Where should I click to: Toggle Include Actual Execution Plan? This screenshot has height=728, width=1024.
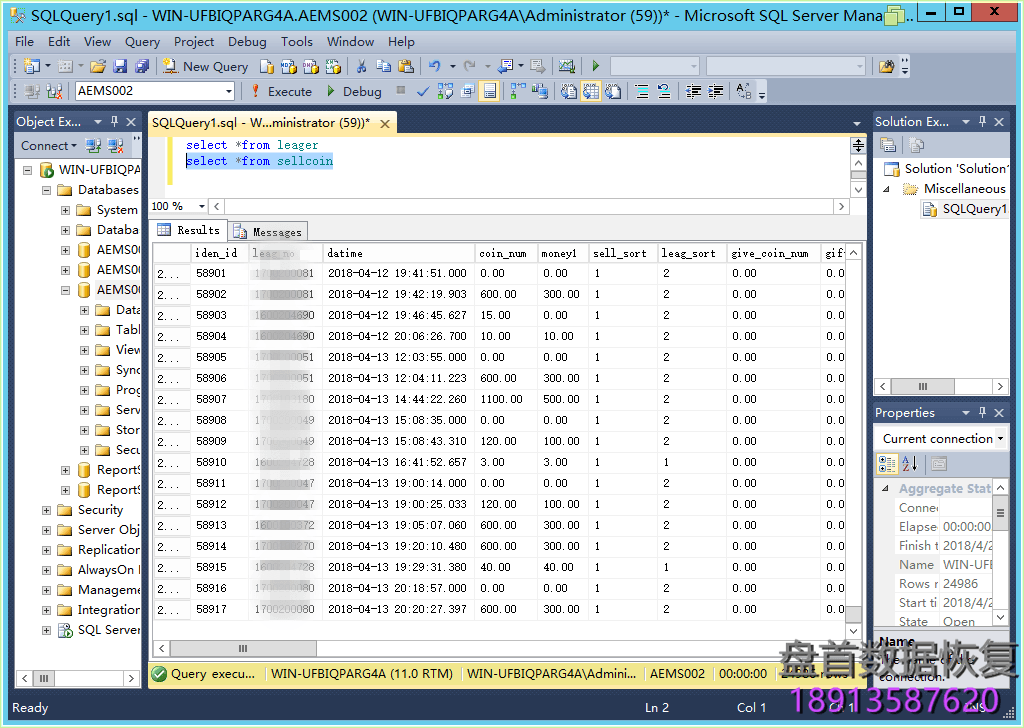pyautogui.click(x=517, y=91)
